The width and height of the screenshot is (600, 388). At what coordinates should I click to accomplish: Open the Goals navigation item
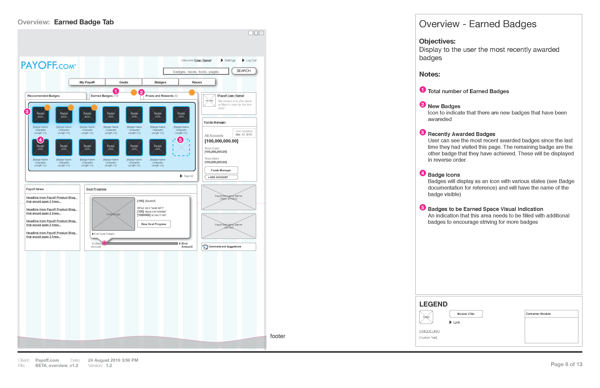click(x=124, y=82)
